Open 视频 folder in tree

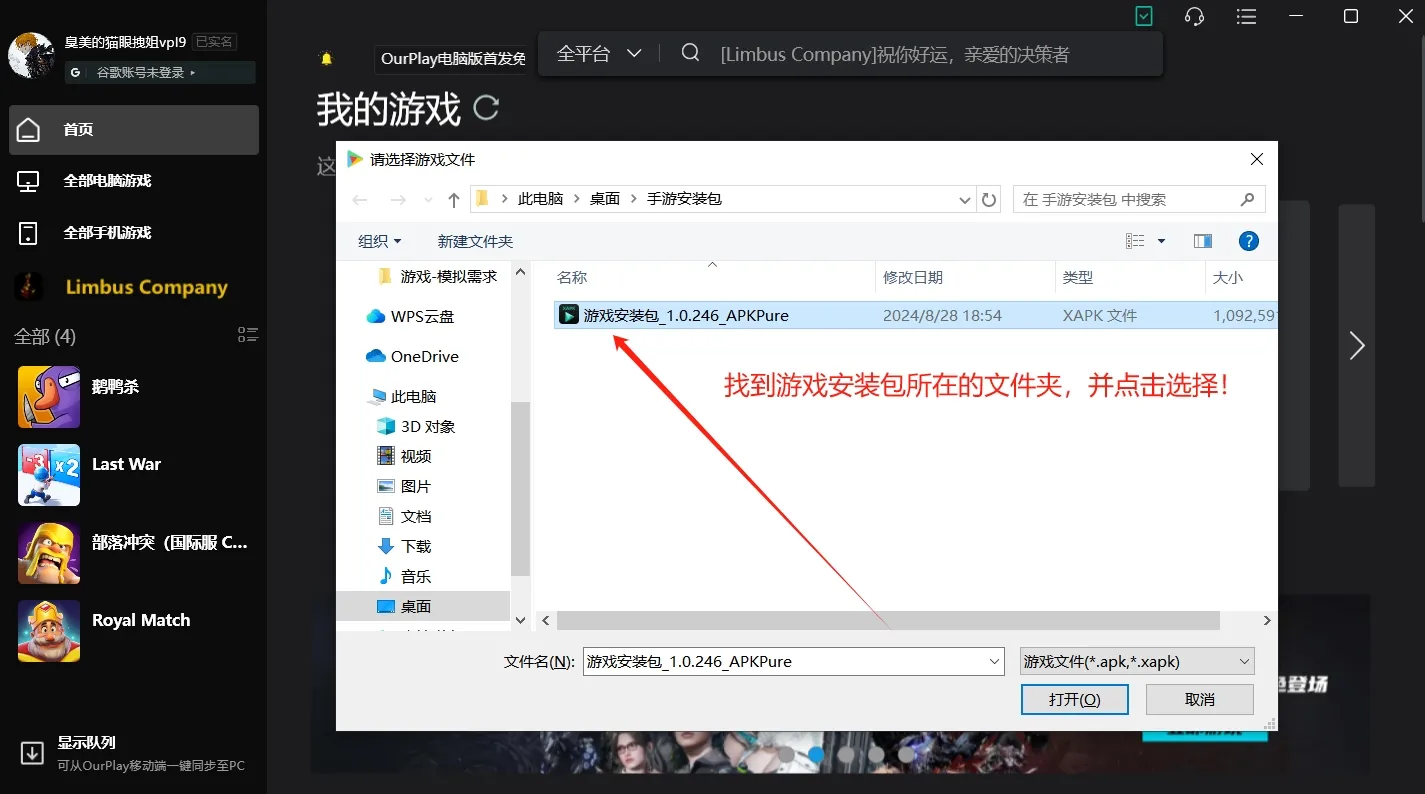pos(404,456)
